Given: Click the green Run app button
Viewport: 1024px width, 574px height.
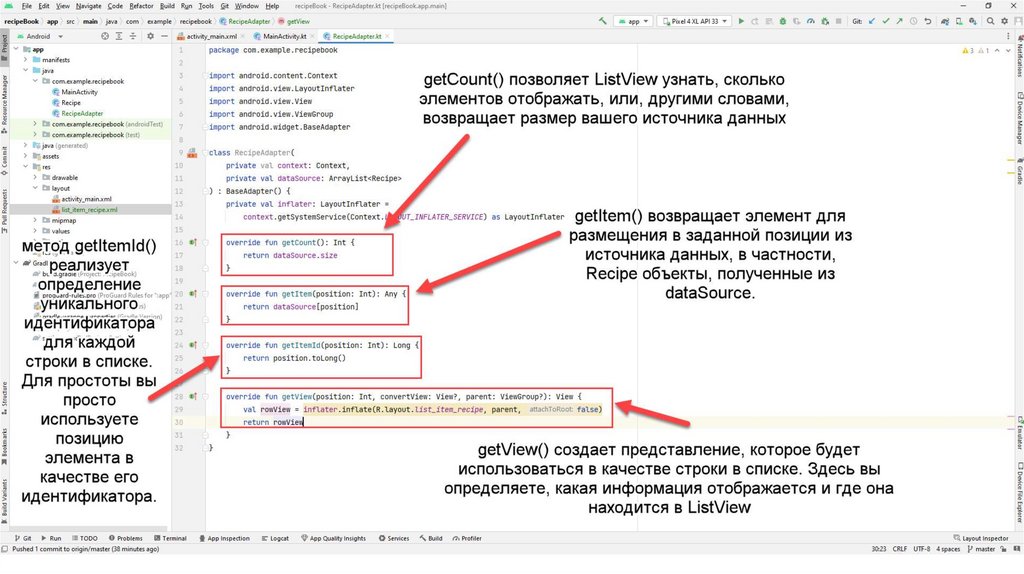Looking at the screenshot, I should [741, 20].
